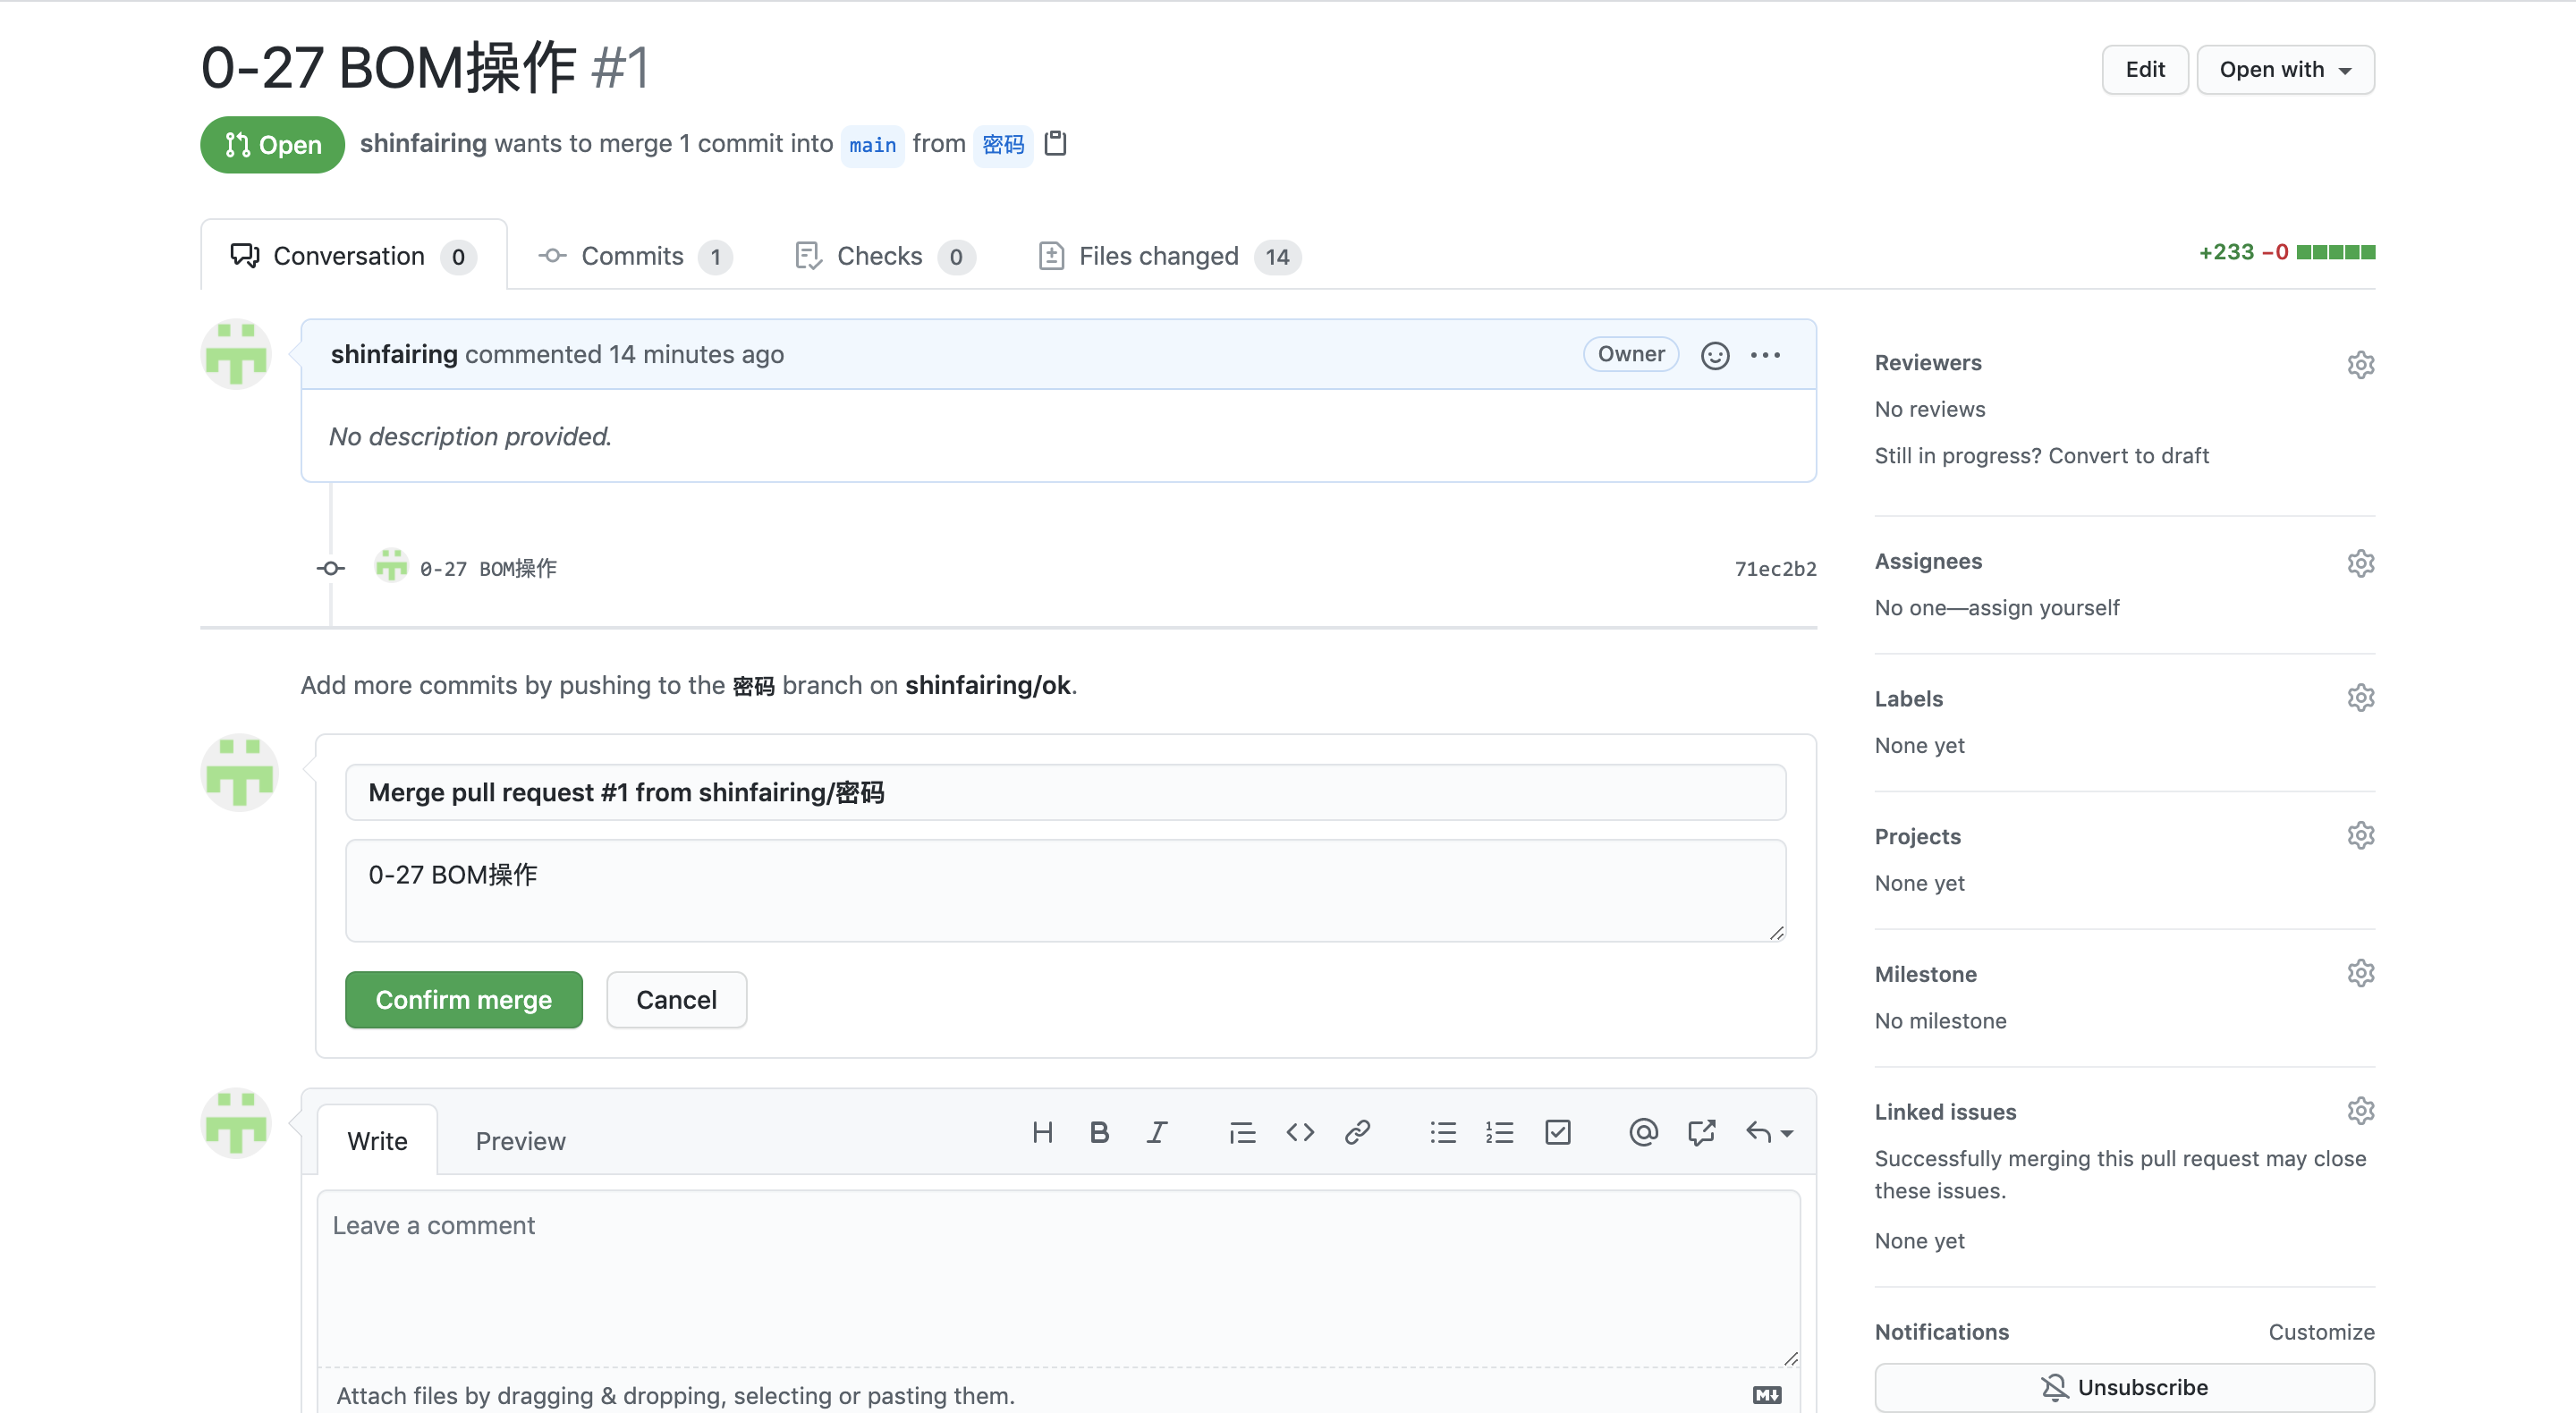Open the Labels gear settings

[x=2360, y=698]
